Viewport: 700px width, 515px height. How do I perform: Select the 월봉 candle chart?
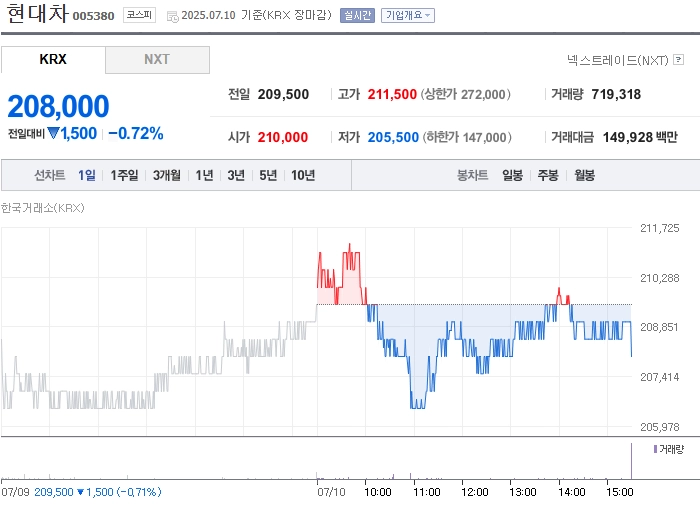(584, 175)
